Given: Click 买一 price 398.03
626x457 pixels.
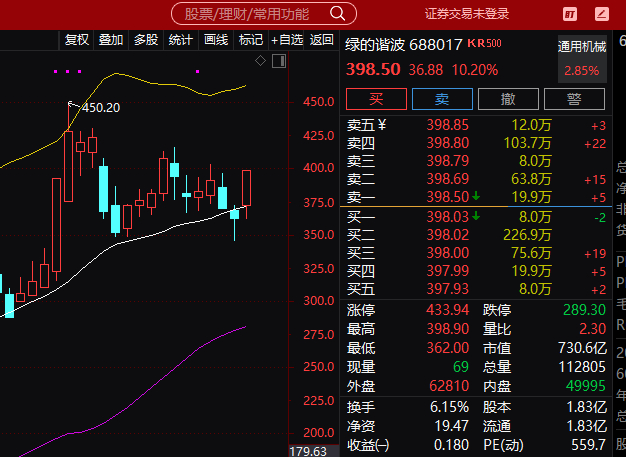Looking at the screenshot, I should click(448, 217).
